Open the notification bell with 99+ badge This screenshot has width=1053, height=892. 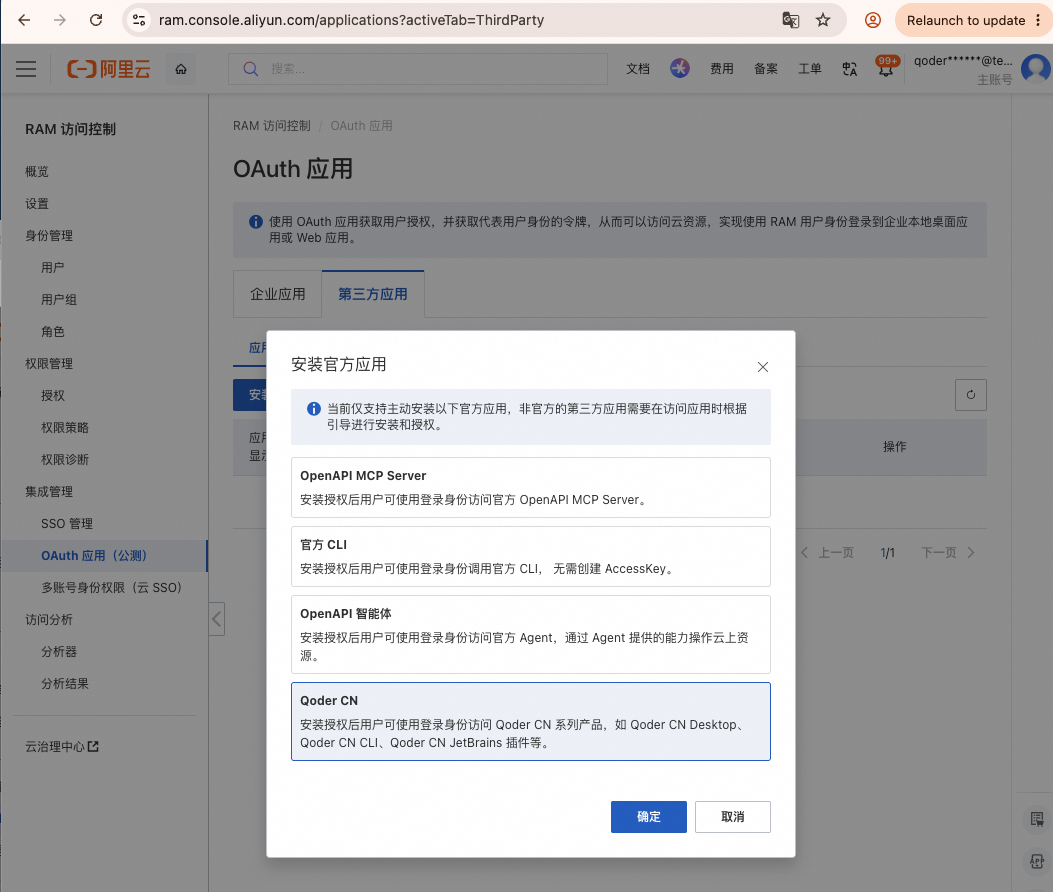click(x=886, y=67)
